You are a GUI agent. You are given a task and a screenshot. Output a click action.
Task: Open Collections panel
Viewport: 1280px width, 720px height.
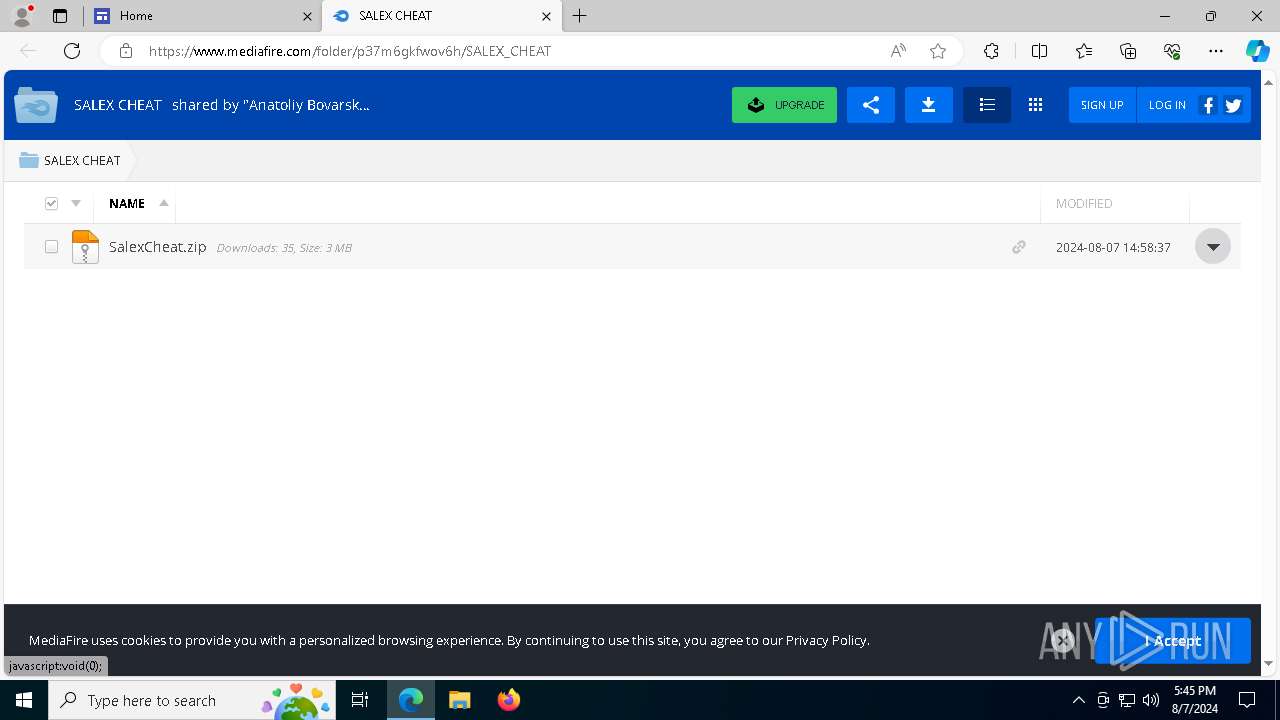tap(1128, 51)
